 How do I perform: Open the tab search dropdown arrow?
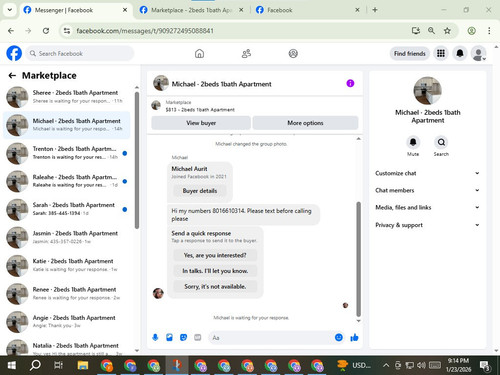10,10
